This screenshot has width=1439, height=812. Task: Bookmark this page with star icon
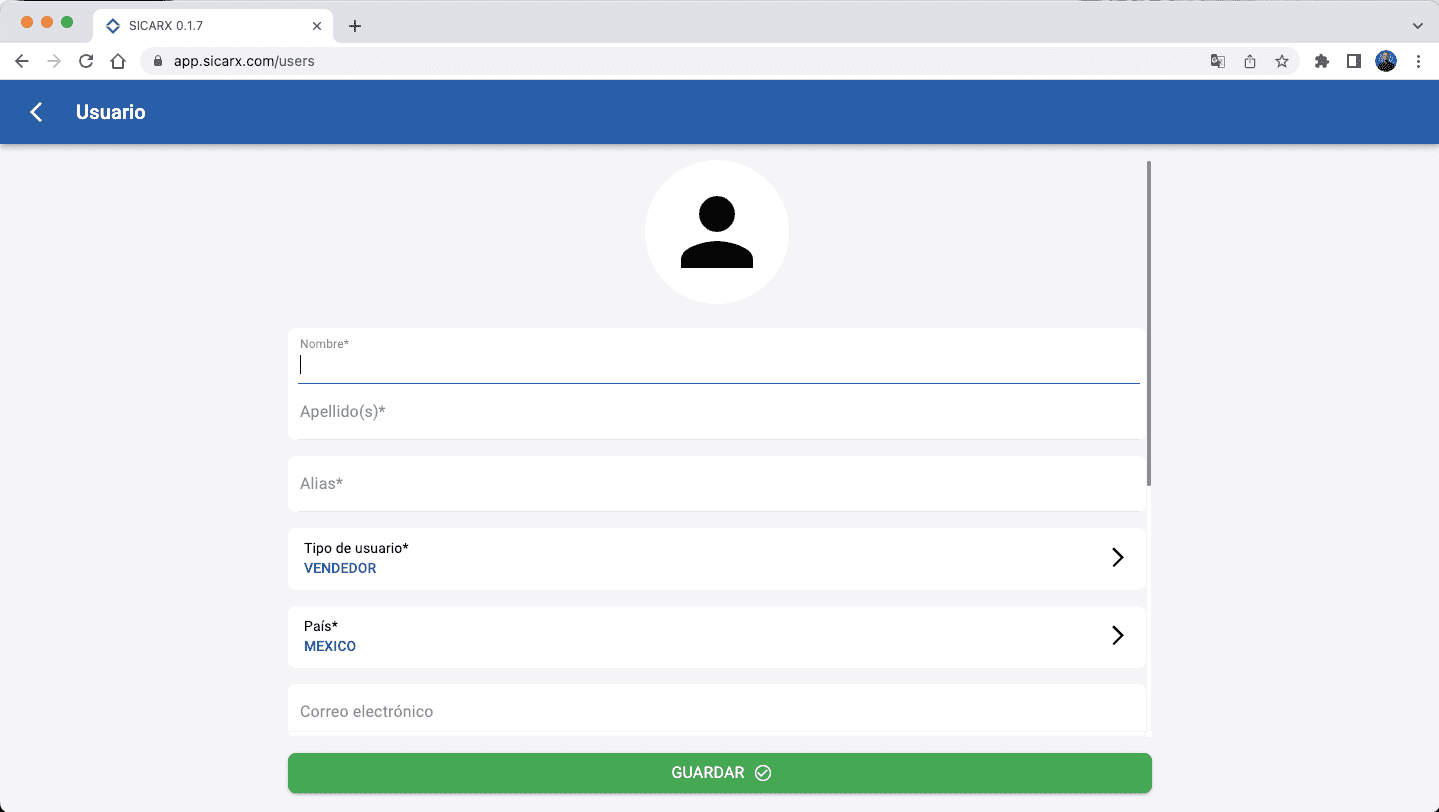[x=1281, y=61]
